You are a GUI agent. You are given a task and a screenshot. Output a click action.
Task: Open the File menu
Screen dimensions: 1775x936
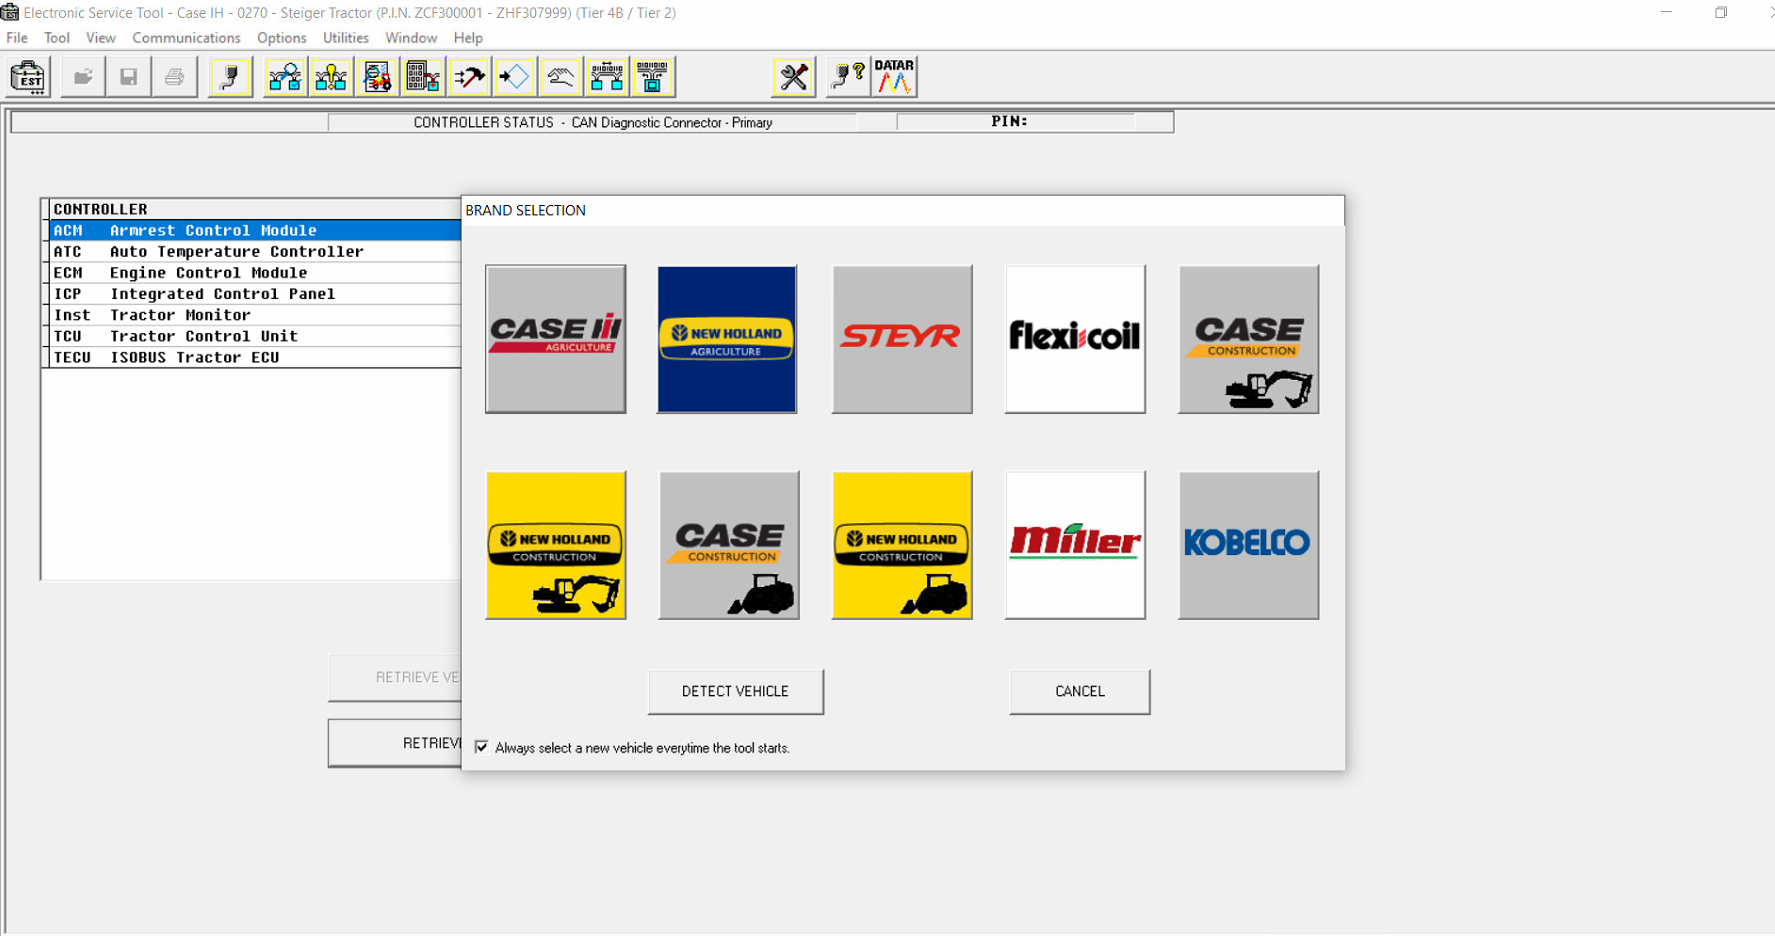tap(17, 38)
